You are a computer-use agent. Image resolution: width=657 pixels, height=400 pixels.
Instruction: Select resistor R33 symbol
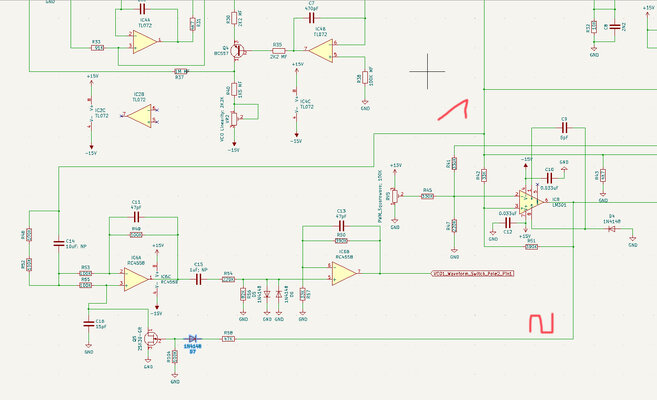(x=97, y=48)
